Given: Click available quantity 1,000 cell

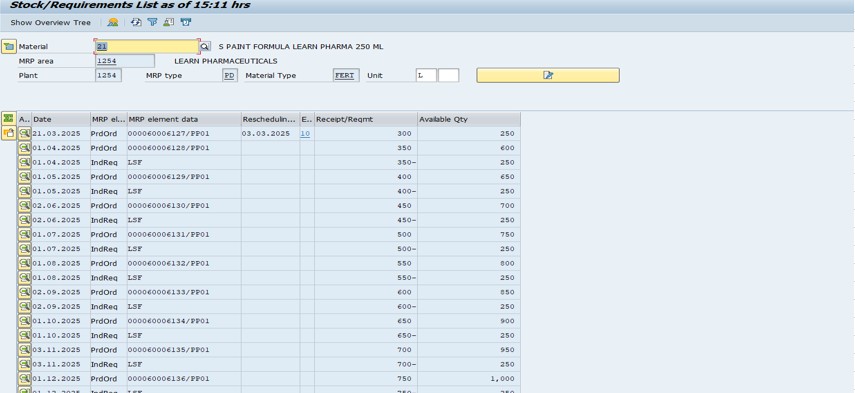Looking at the screenshot, I should [x=469, y=379].
